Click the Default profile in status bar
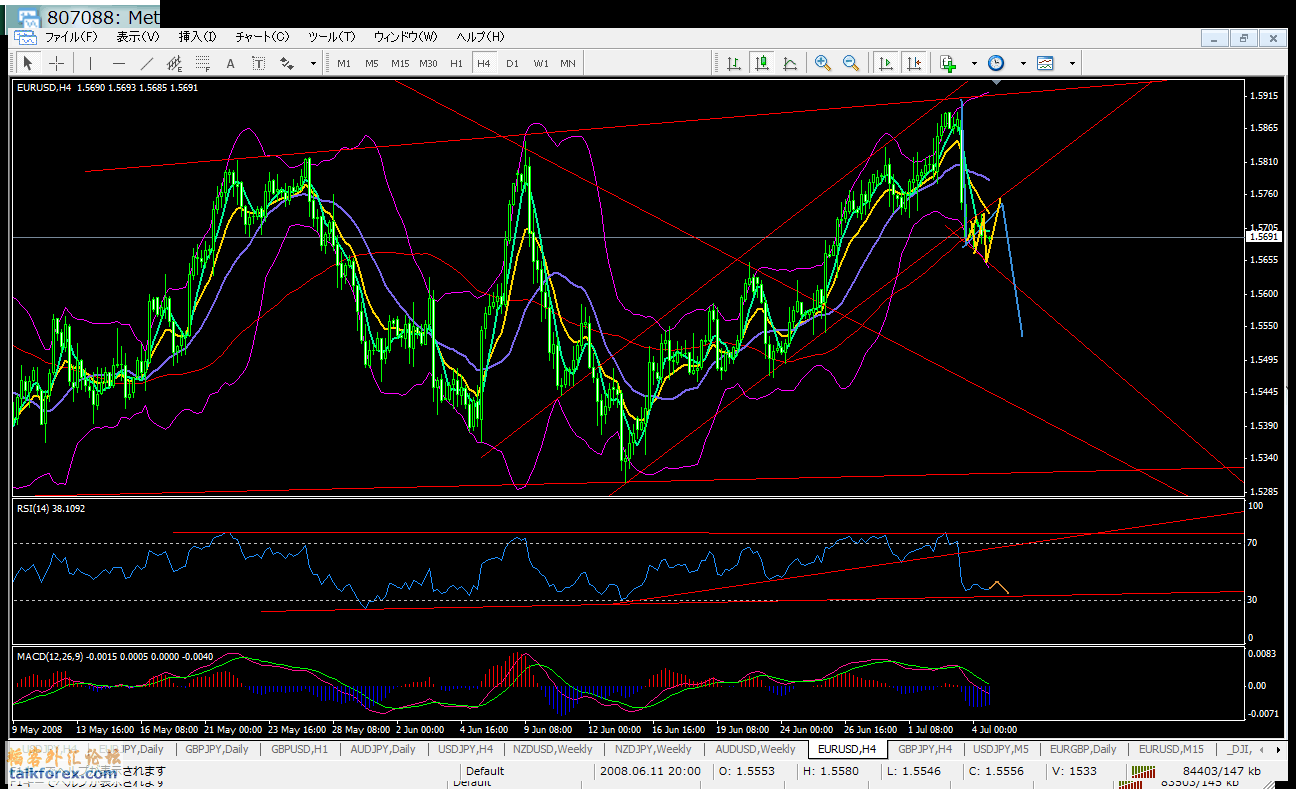Screen dimensions: 1296x789 [x=485, y=771]
